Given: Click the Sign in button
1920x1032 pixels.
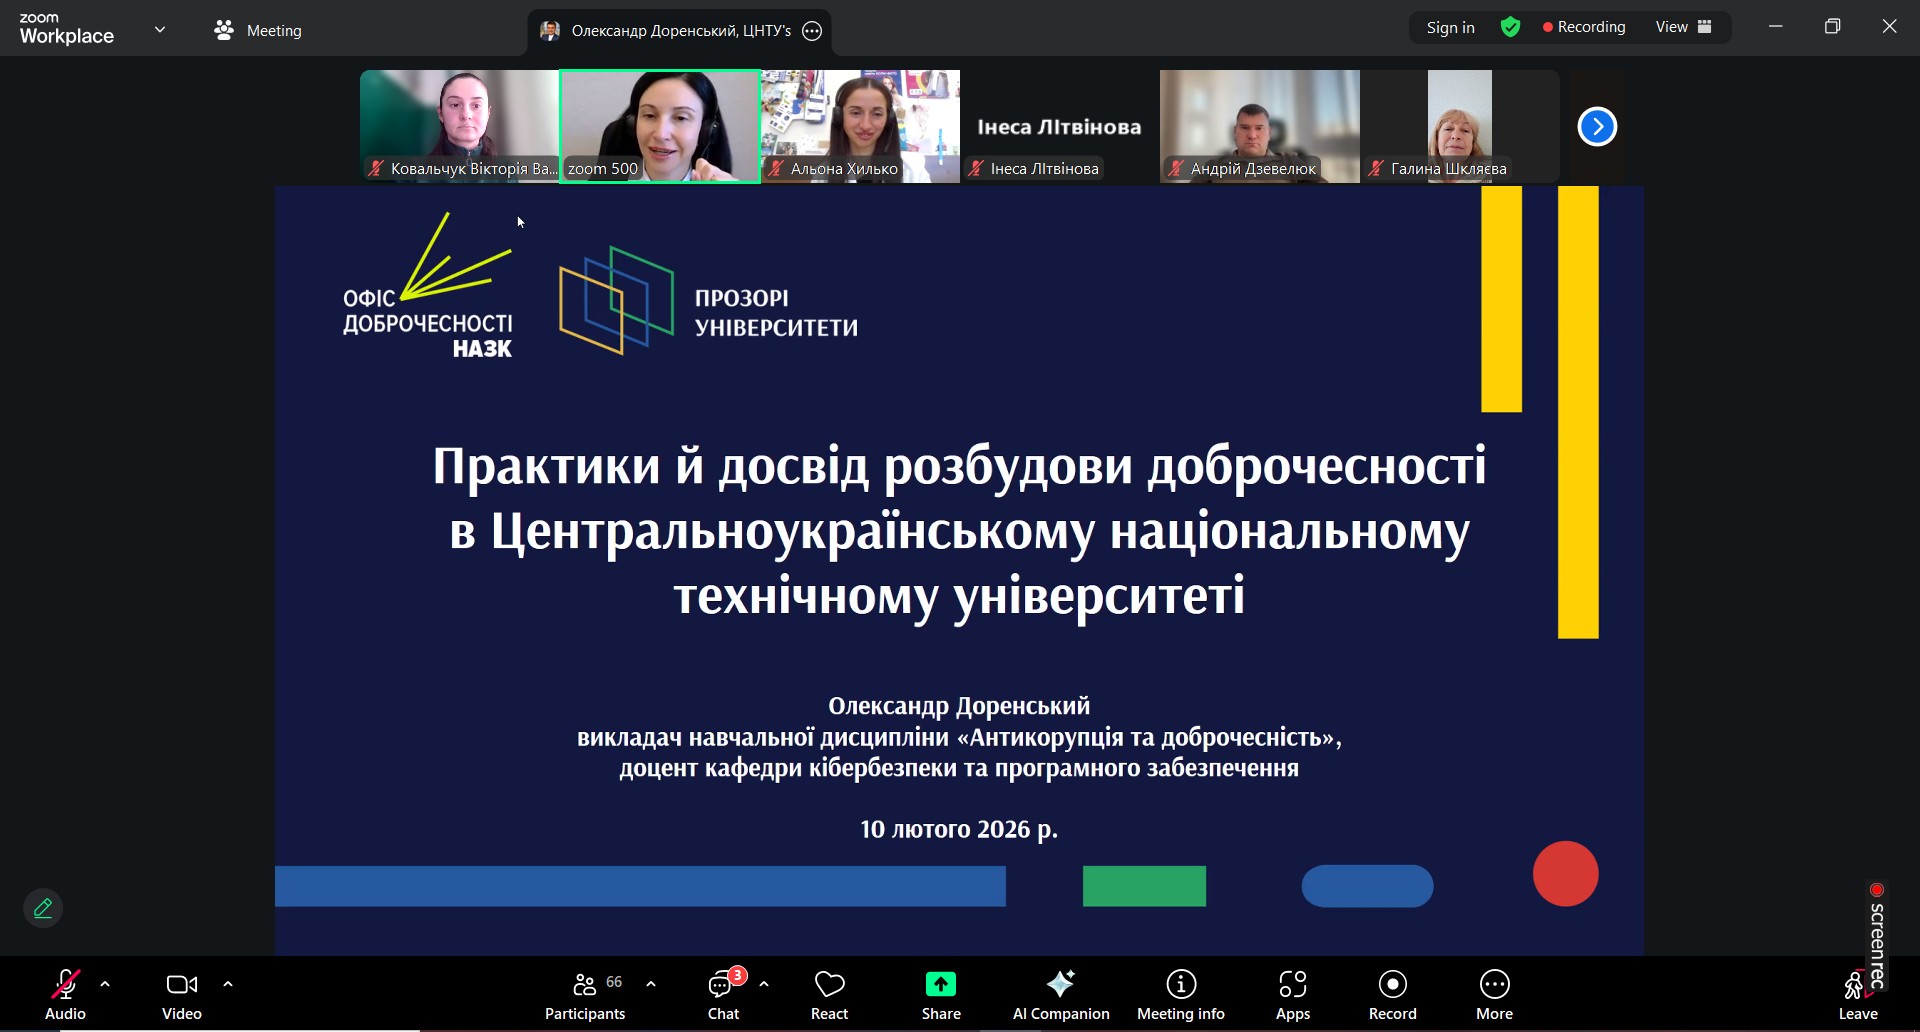Looking at the screenshot, I should click(x=1449, y=27).
